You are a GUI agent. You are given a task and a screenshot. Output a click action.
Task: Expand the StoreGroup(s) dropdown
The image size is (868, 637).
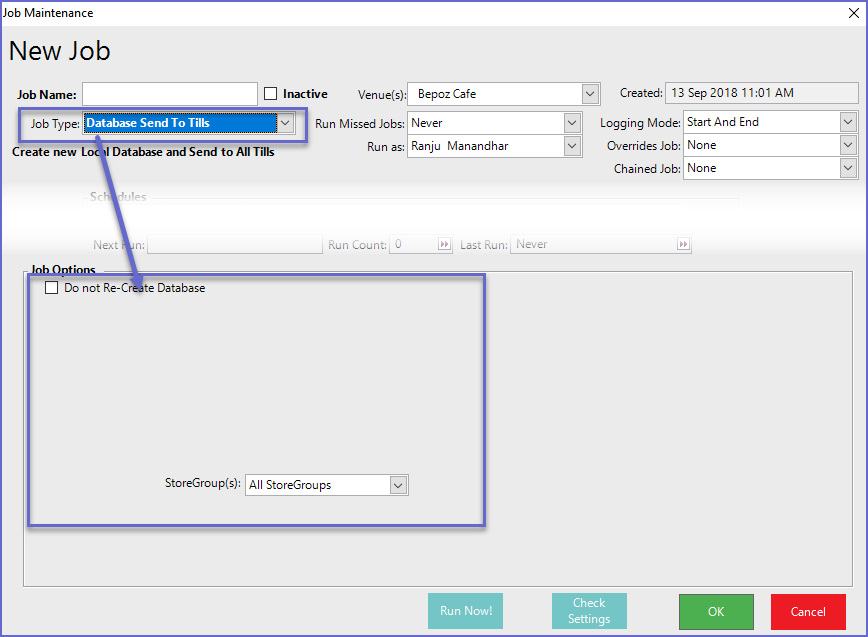[x=398, y=485]
